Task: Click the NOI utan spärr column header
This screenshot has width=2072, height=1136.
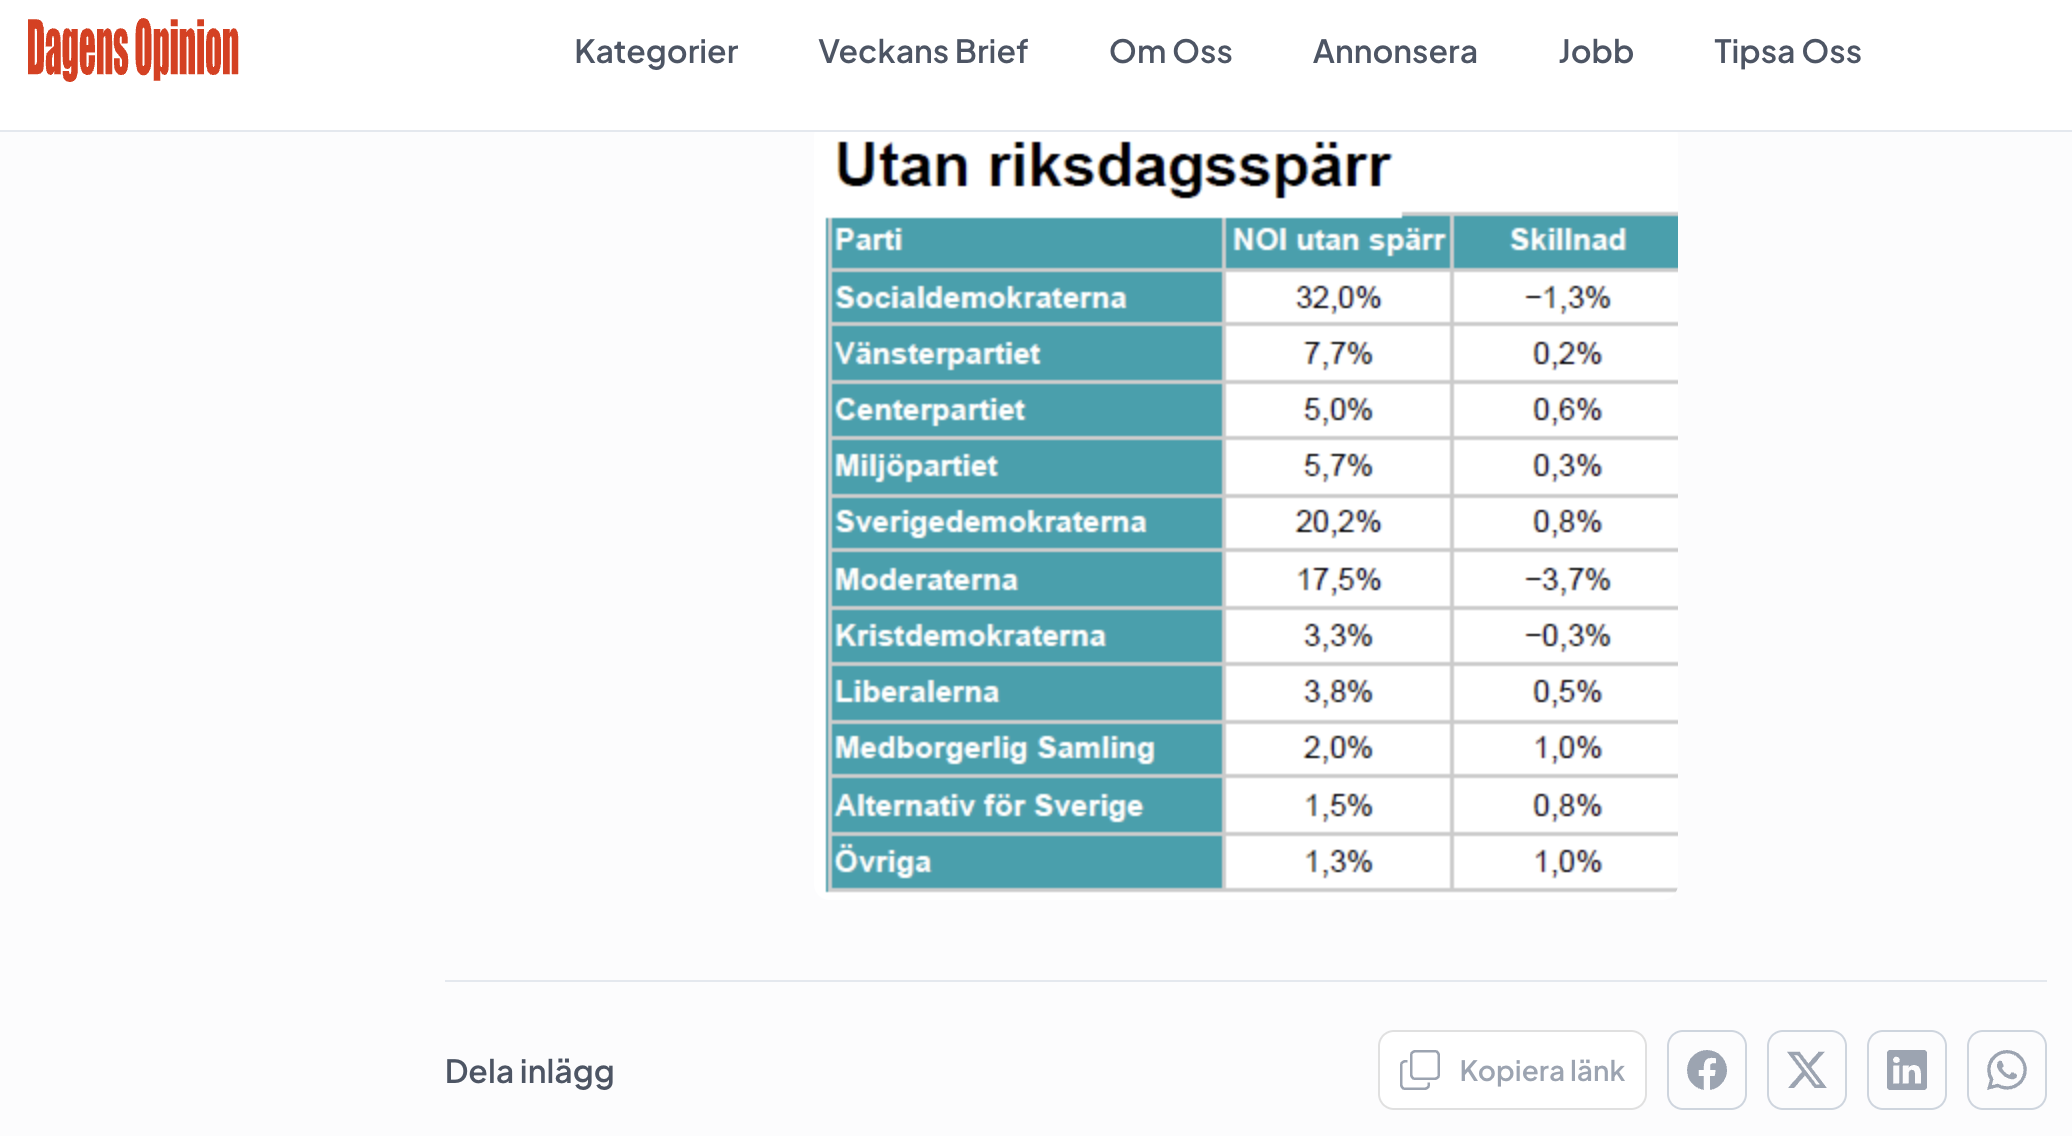Action: [x=1338, y=240]
